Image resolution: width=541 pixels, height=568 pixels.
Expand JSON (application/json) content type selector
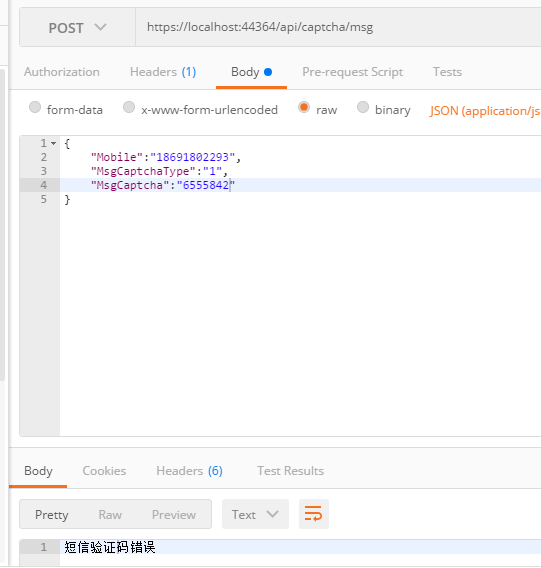(485, 110)
